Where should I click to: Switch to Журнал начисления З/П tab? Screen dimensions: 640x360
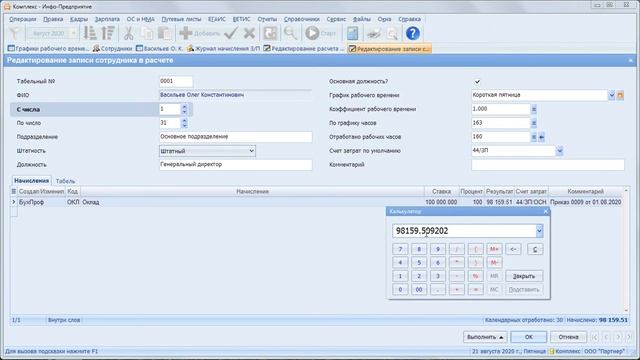point(223,49)
